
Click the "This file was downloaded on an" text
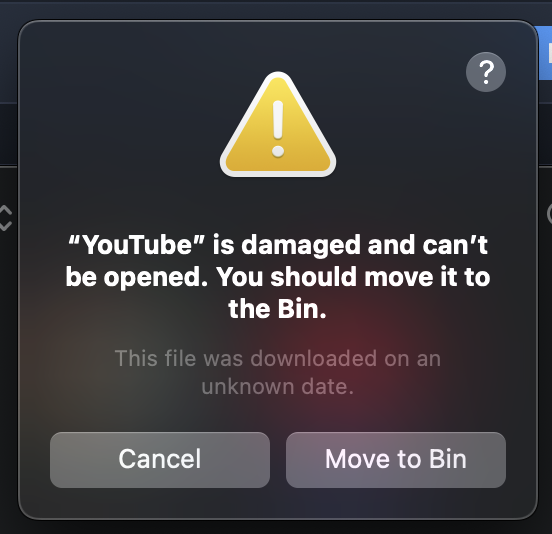click(x=278, y=358)
